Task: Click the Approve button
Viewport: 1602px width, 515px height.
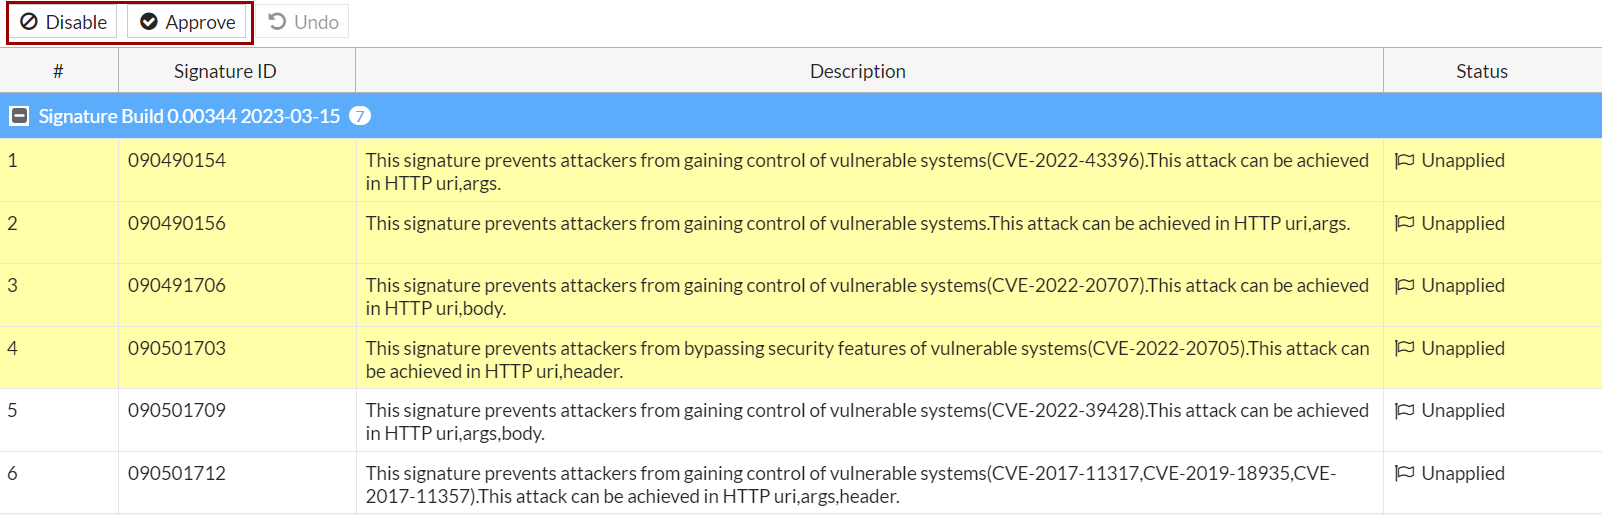Action: (187, 22)
